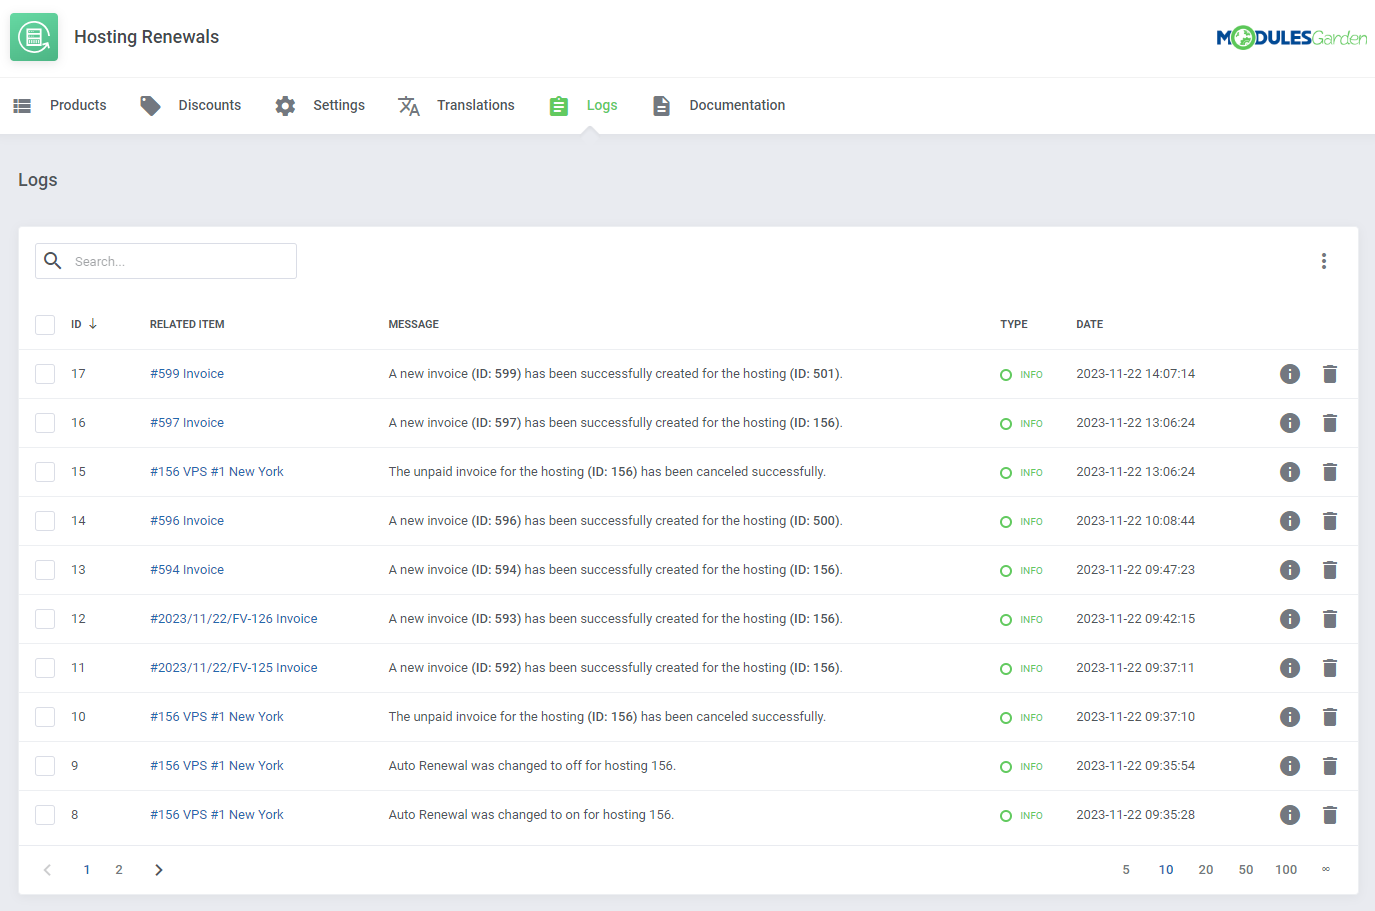
Task: Delete log entry 10
Action: [x=1330, y=717]
